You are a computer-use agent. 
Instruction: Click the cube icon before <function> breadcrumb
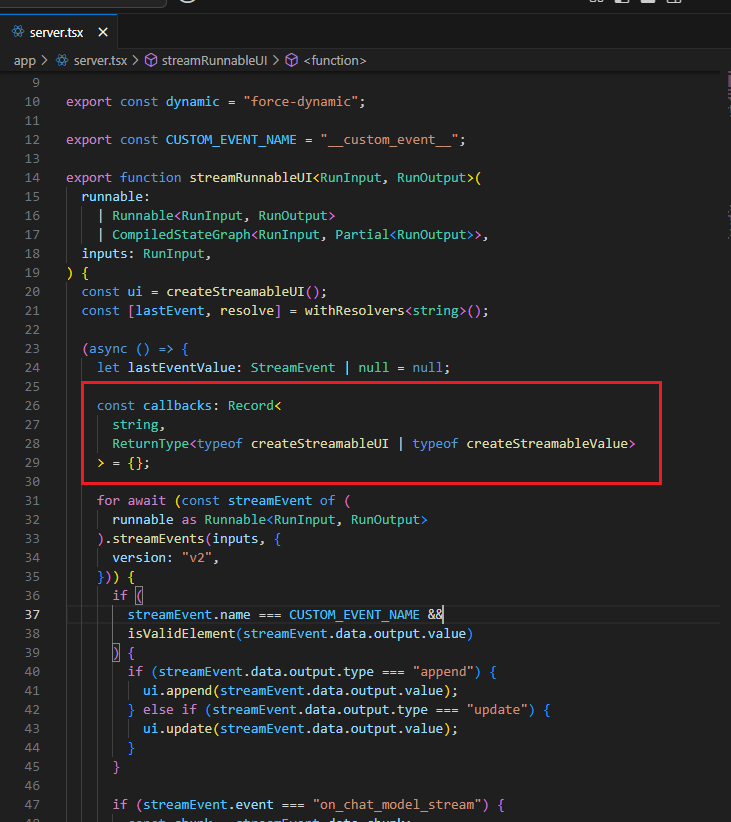click(292, 61)
